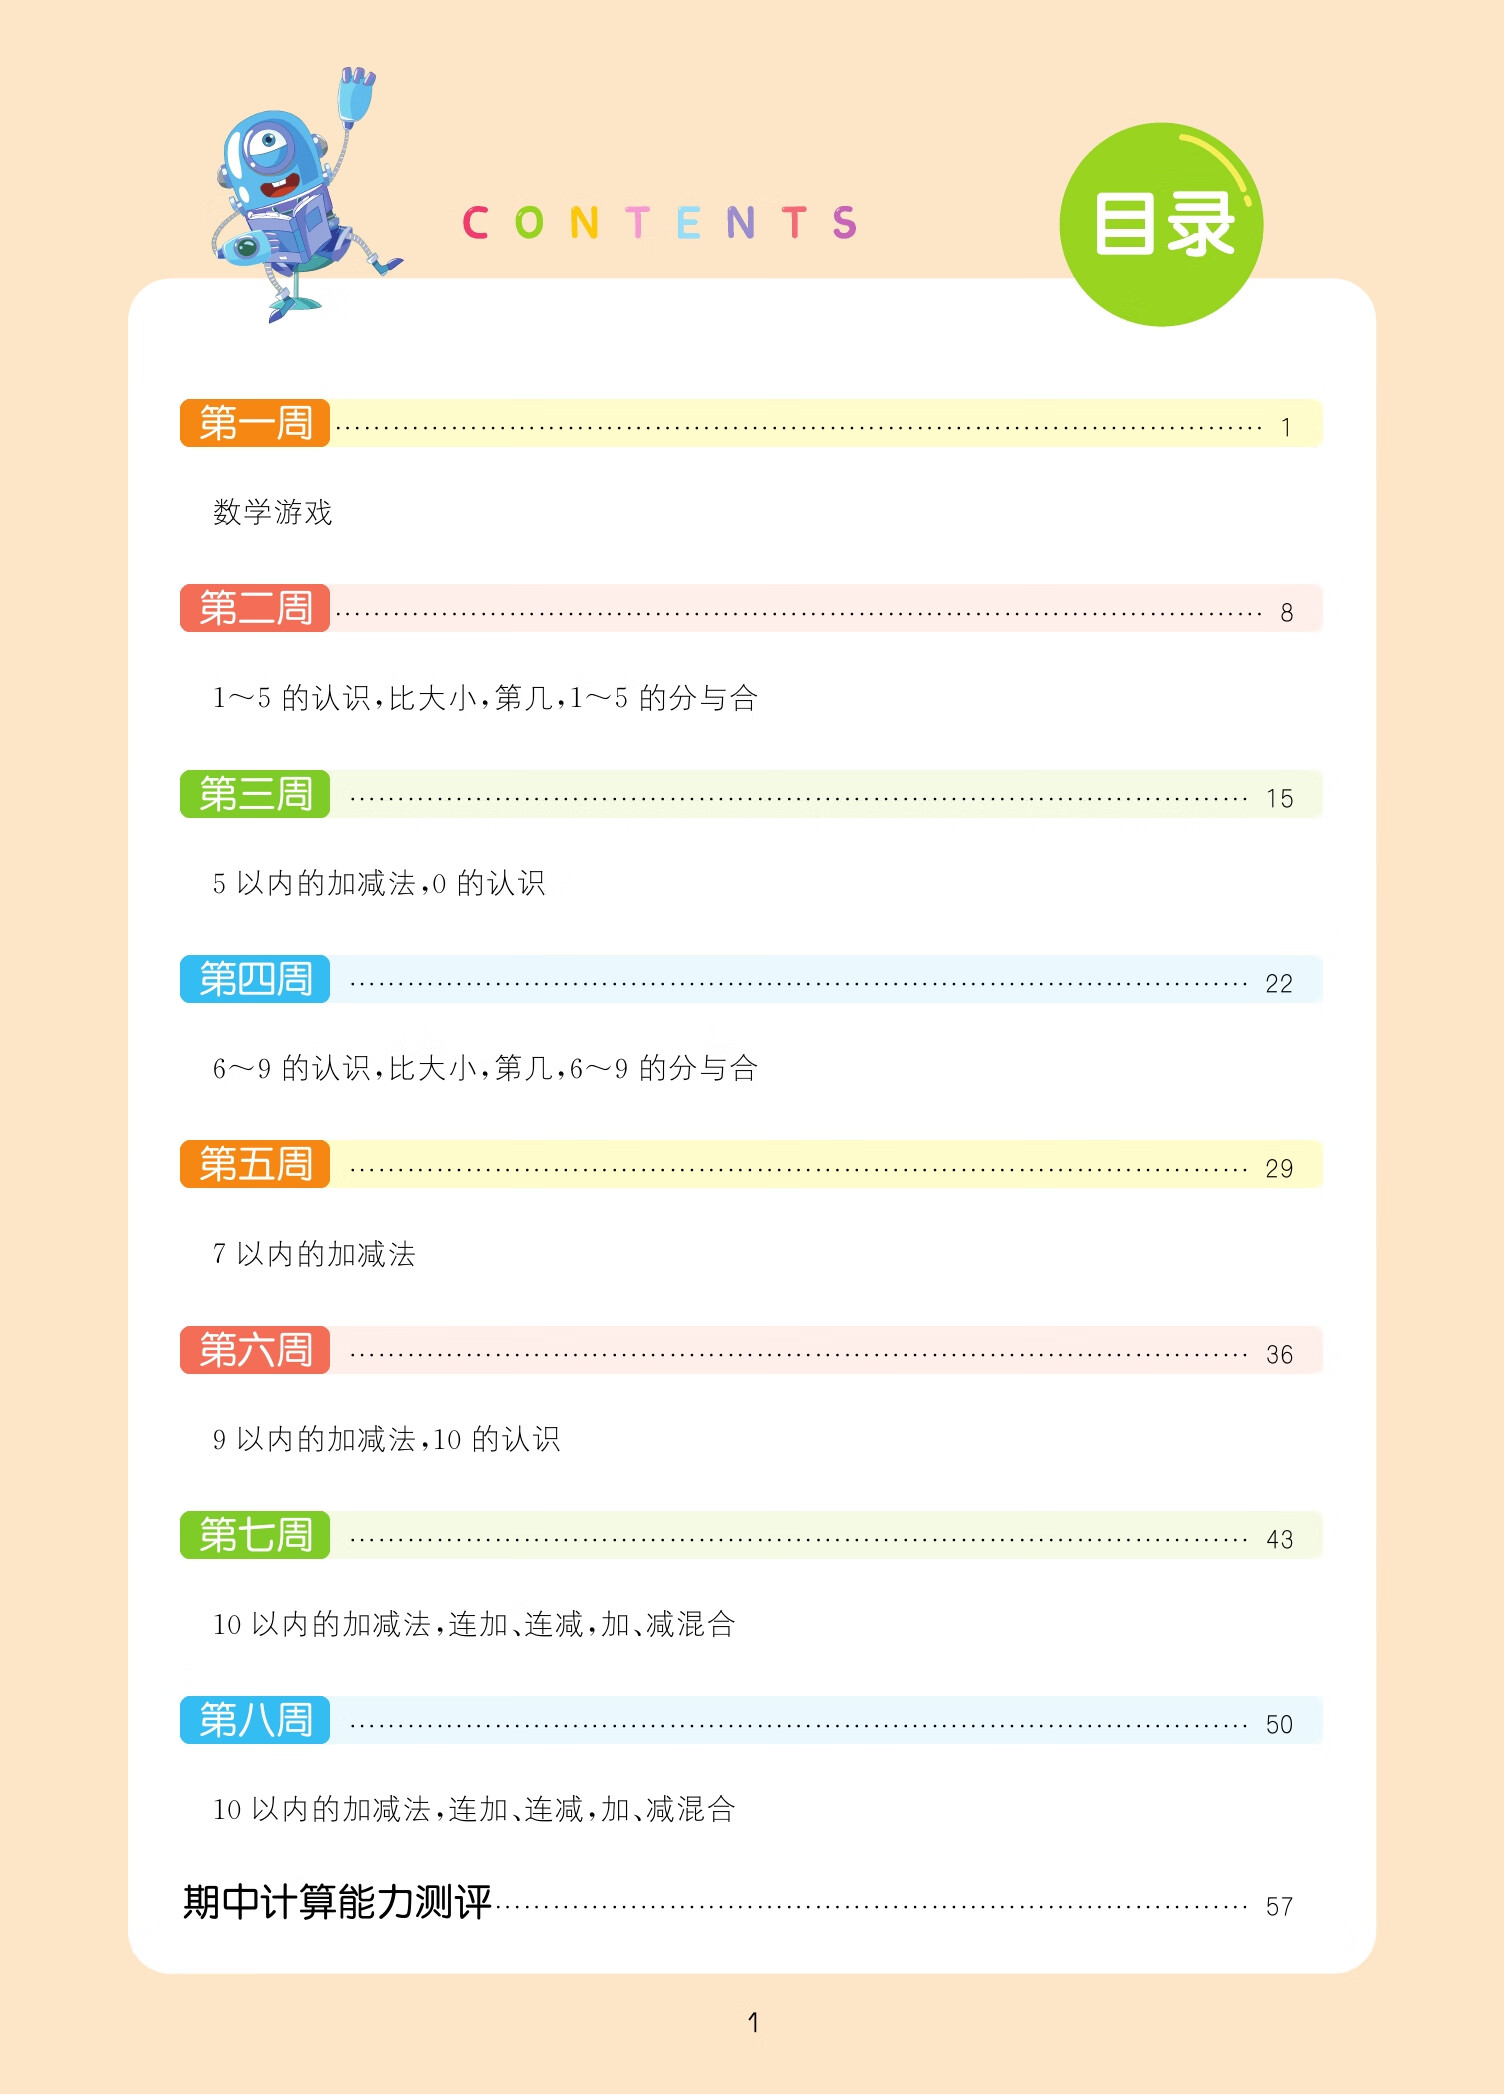
Task: Click page number 57 for midterm test
Action: point(1279,1907)
